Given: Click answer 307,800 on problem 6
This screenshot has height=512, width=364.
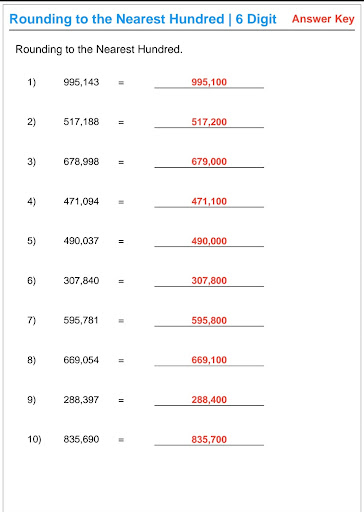Looking at the screenshot, I should tap(209, 281).
